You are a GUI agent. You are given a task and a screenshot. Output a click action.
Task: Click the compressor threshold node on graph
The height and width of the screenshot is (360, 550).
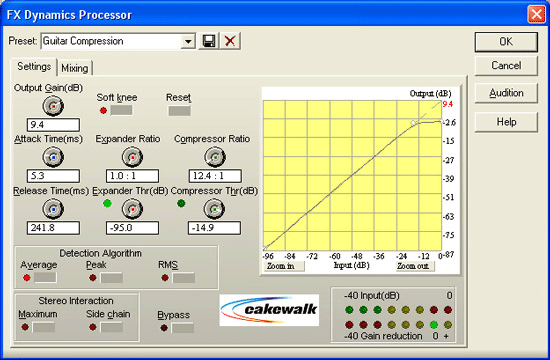click(414, 123)
